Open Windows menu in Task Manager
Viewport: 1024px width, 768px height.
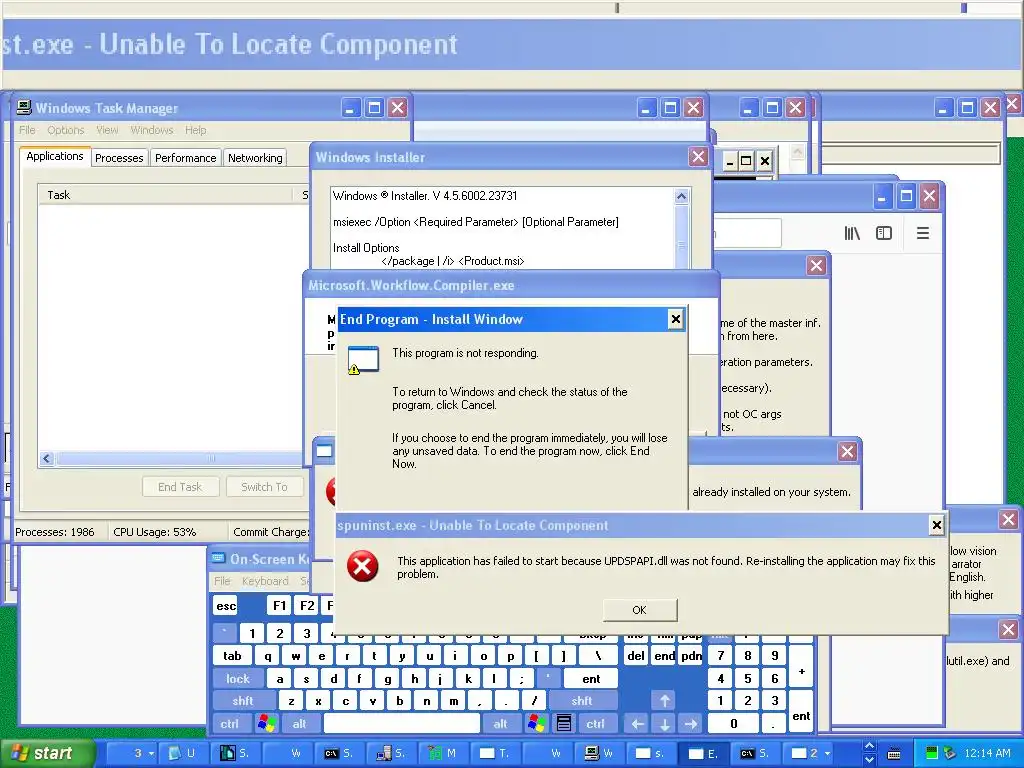coord(152,130)
